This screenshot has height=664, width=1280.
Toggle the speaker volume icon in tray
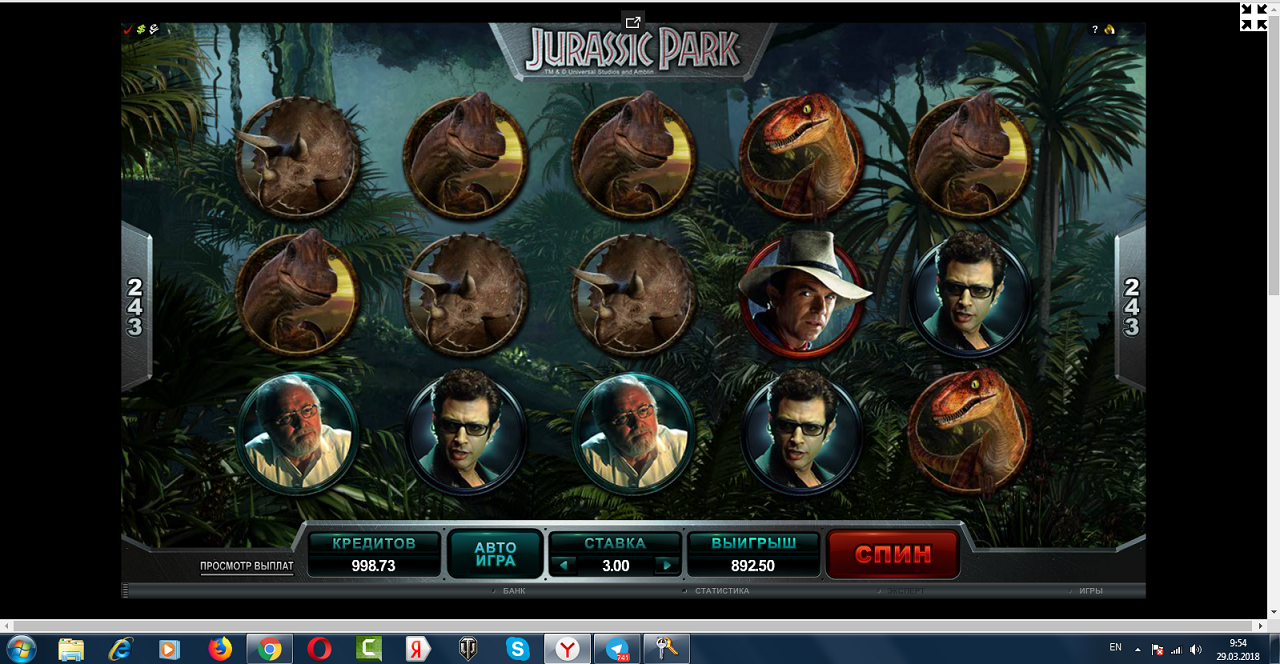point(1196,649)
